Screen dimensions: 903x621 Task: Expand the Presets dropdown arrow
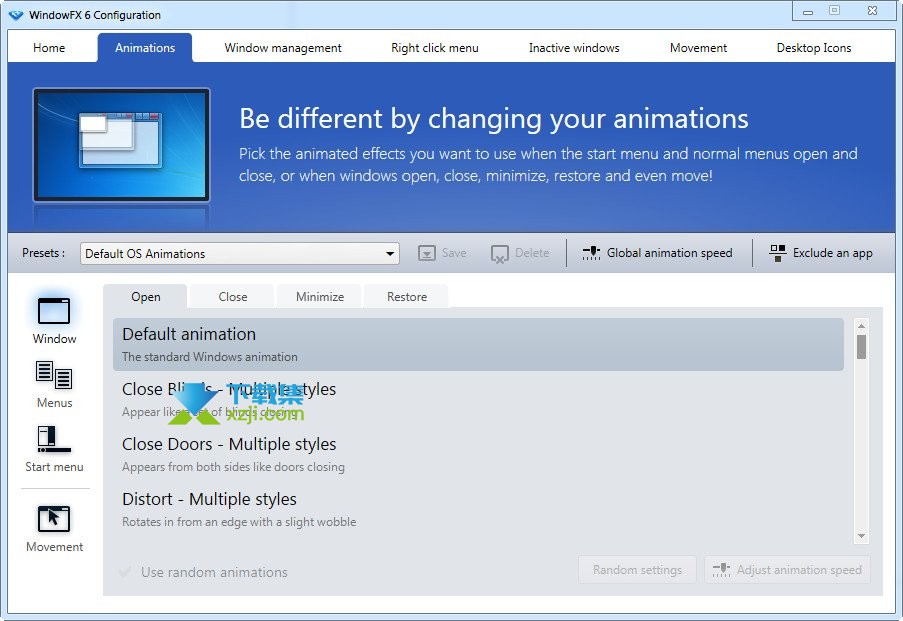coord(390,253)
